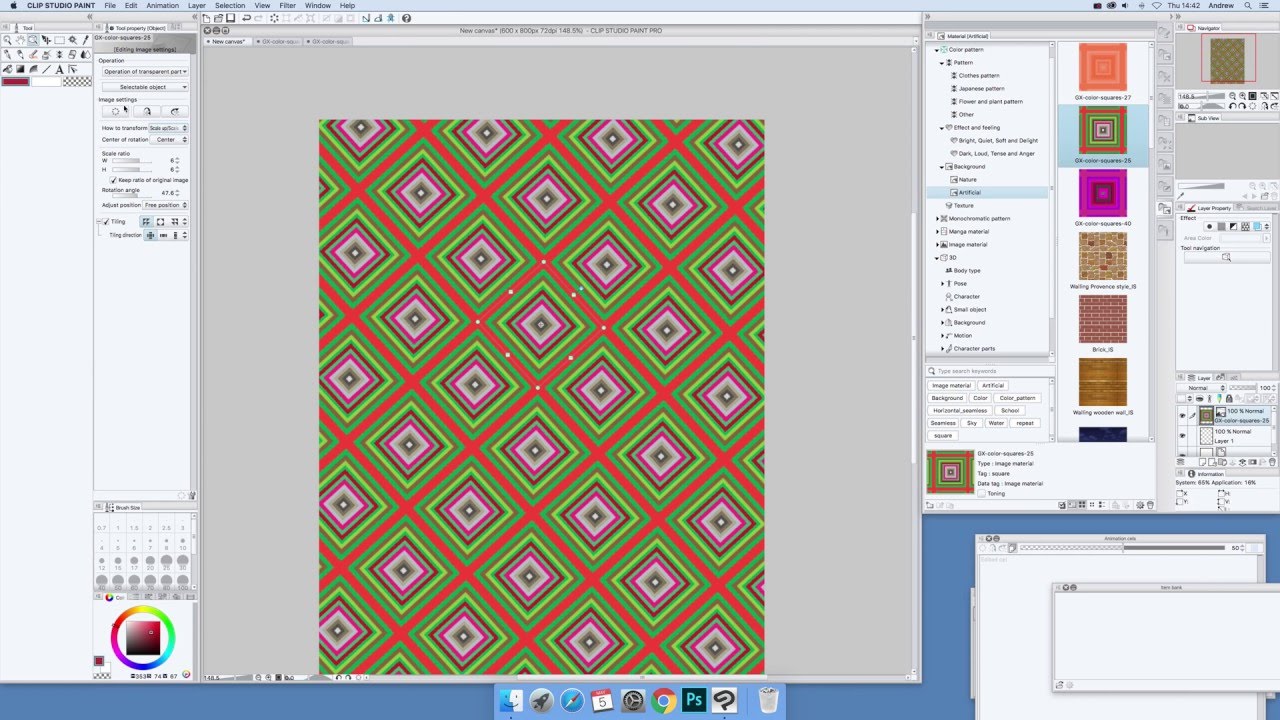Screen dimensions: 1280x720
Task: Expand the Manga material tree node
Action: pyautogui.click(x=937, y=231)
